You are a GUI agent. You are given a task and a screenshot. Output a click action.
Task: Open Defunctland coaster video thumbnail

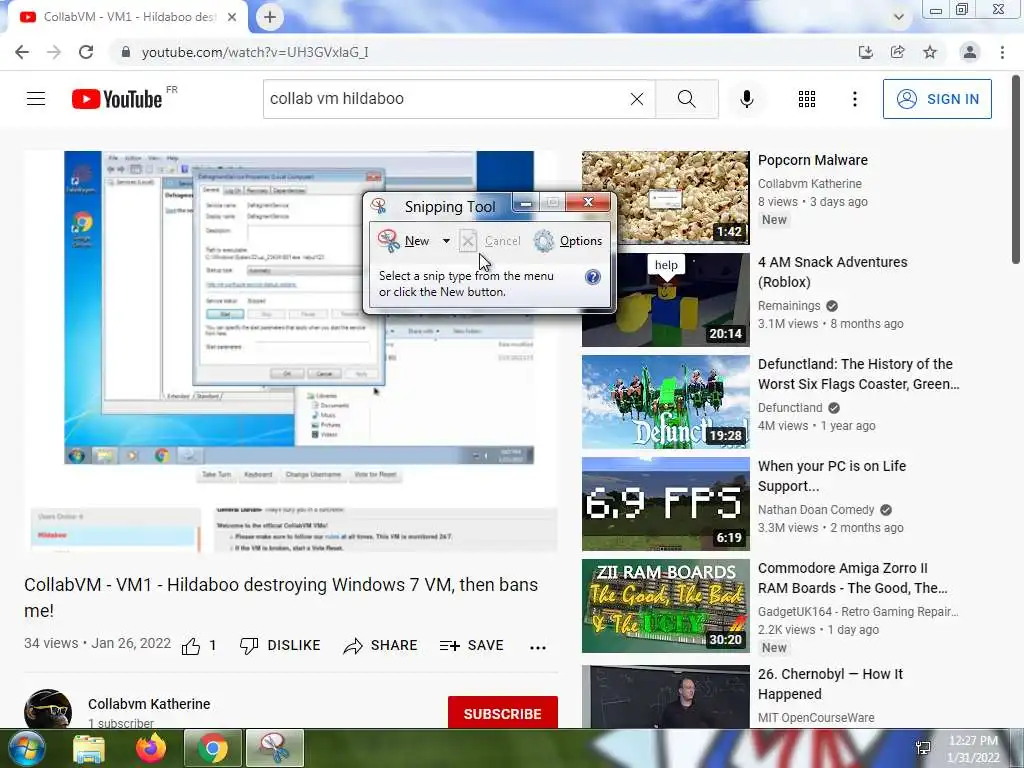coord(665,402)
